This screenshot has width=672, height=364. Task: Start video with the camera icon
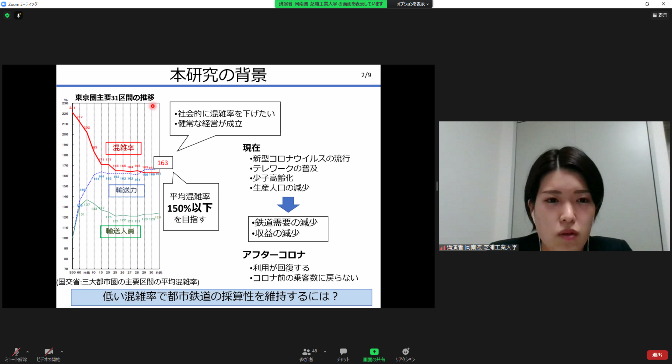(x=49, y=352)
